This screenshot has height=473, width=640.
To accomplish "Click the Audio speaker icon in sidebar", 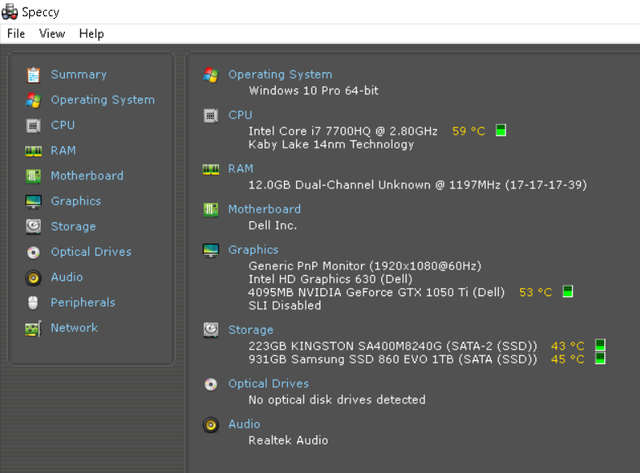I will (x=33, y=278).
